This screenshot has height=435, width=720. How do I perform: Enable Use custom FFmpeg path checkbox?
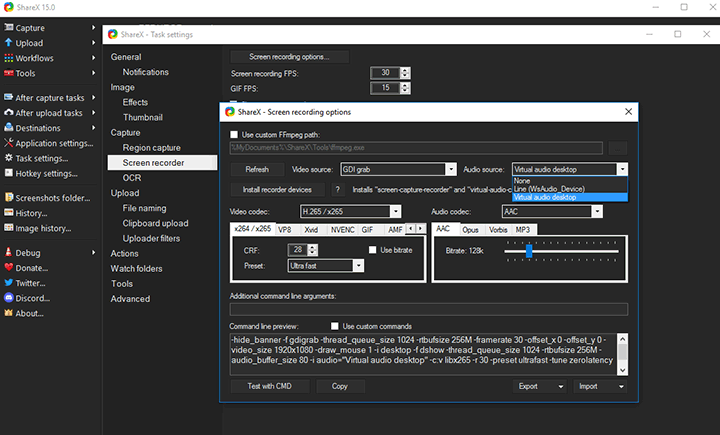(x=234, y=134)
